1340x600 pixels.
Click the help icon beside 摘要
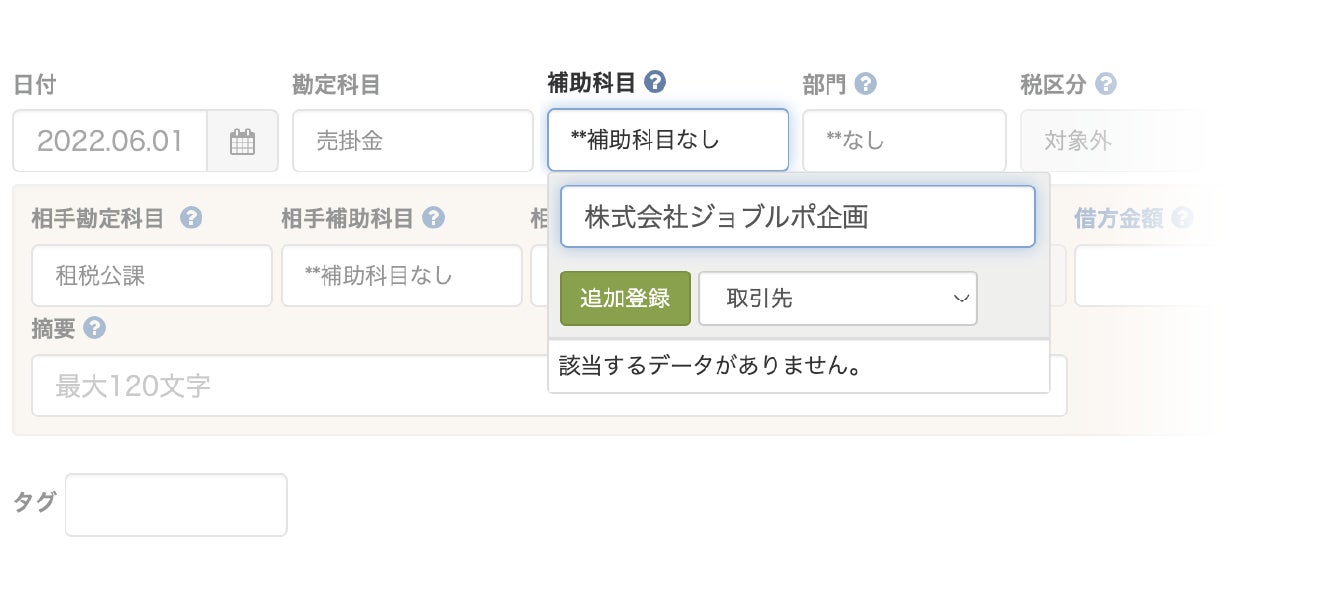pyautogui.click(x=95, y=328)
